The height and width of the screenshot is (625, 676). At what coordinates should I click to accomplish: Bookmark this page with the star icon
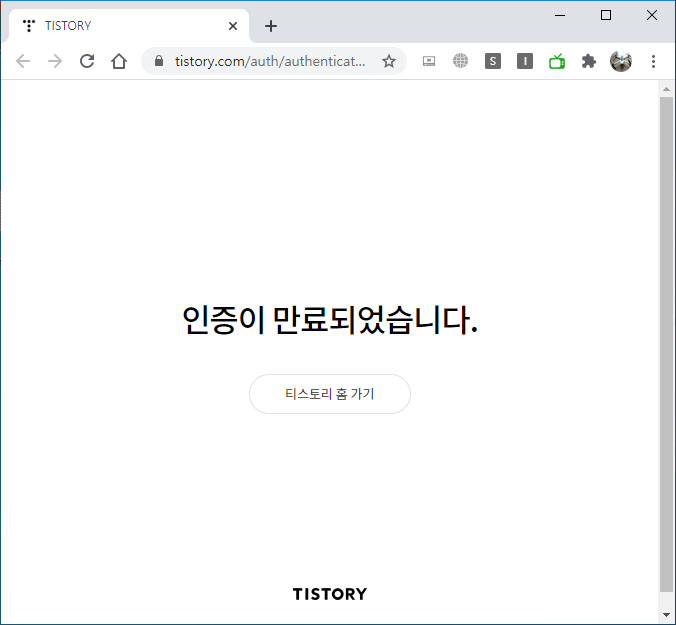pyautogui.click(x=389, y=61)
